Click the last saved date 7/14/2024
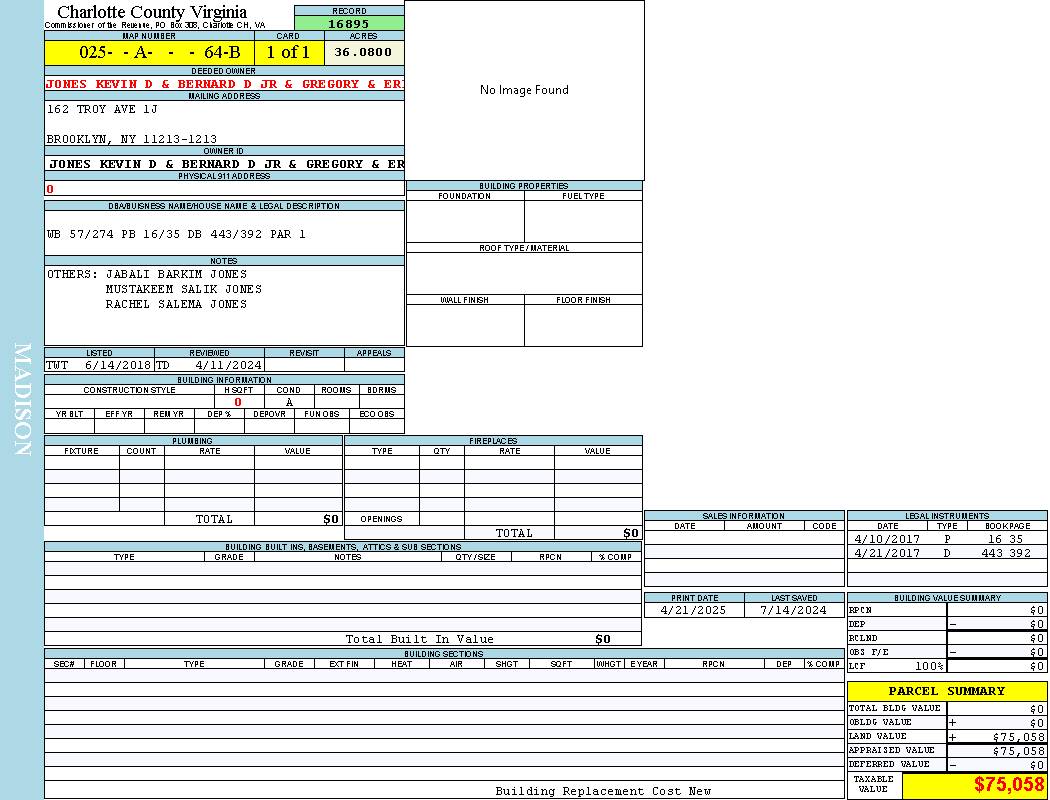This screenshot has width=1050, height=800. click(793, 610)
